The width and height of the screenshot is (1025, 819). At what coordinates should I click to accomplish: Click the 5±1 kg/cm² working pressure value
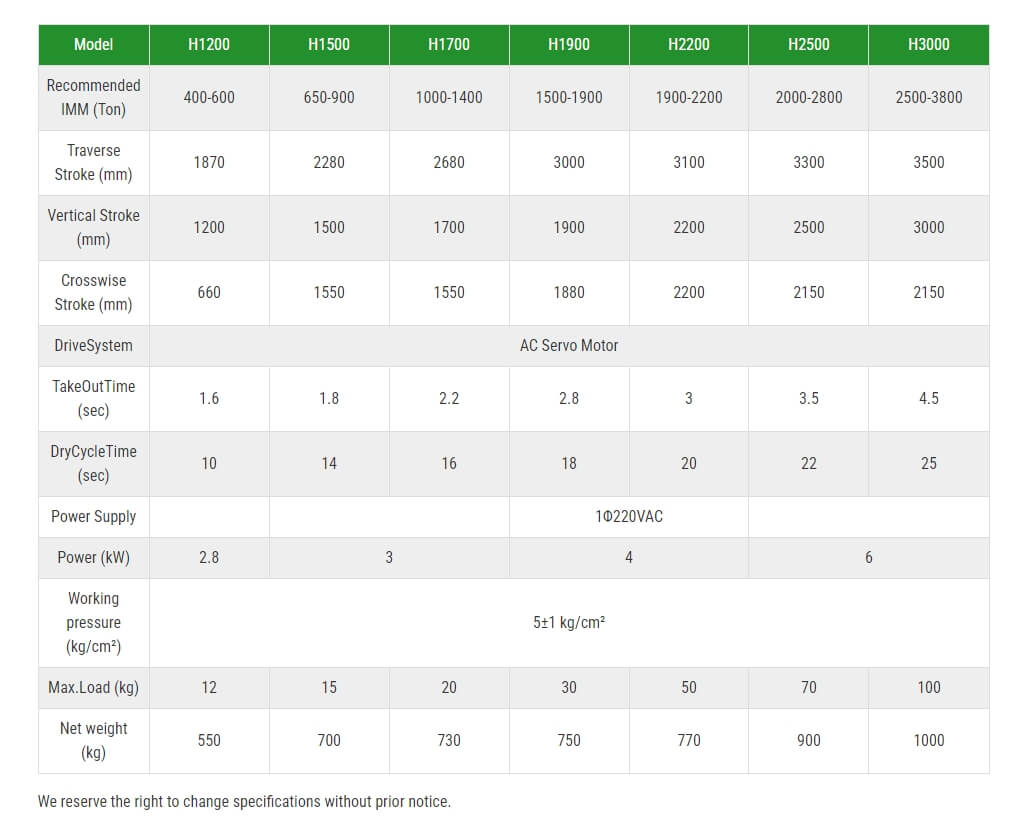(x=569, y=623)
